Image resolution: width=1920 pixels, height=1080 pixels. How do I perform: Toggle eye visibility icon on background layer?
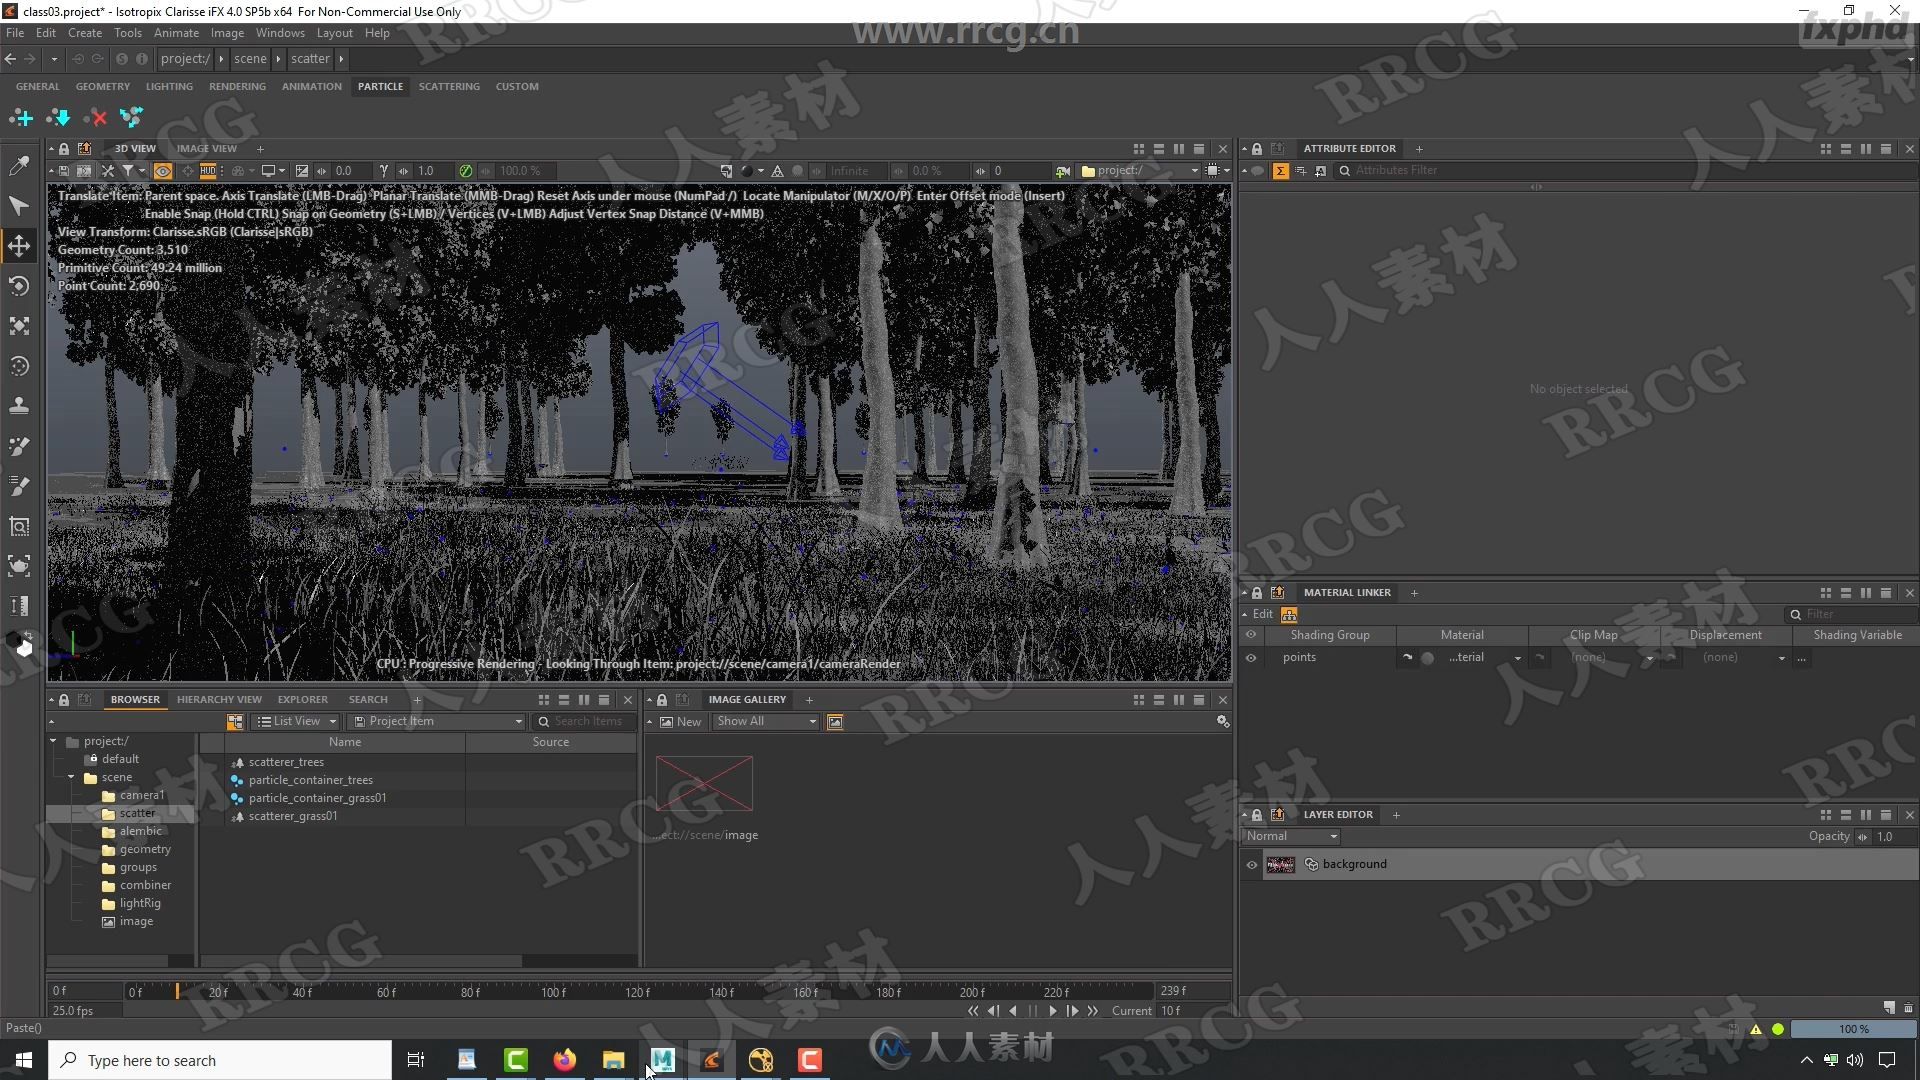(x=1253, y=862)
